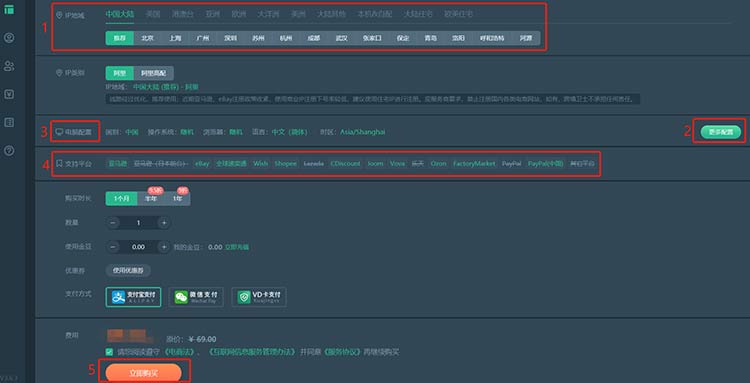The image size is (750, 383).
Task: Switch to the 港澳台 region tab
Action: tap(183, 14)
